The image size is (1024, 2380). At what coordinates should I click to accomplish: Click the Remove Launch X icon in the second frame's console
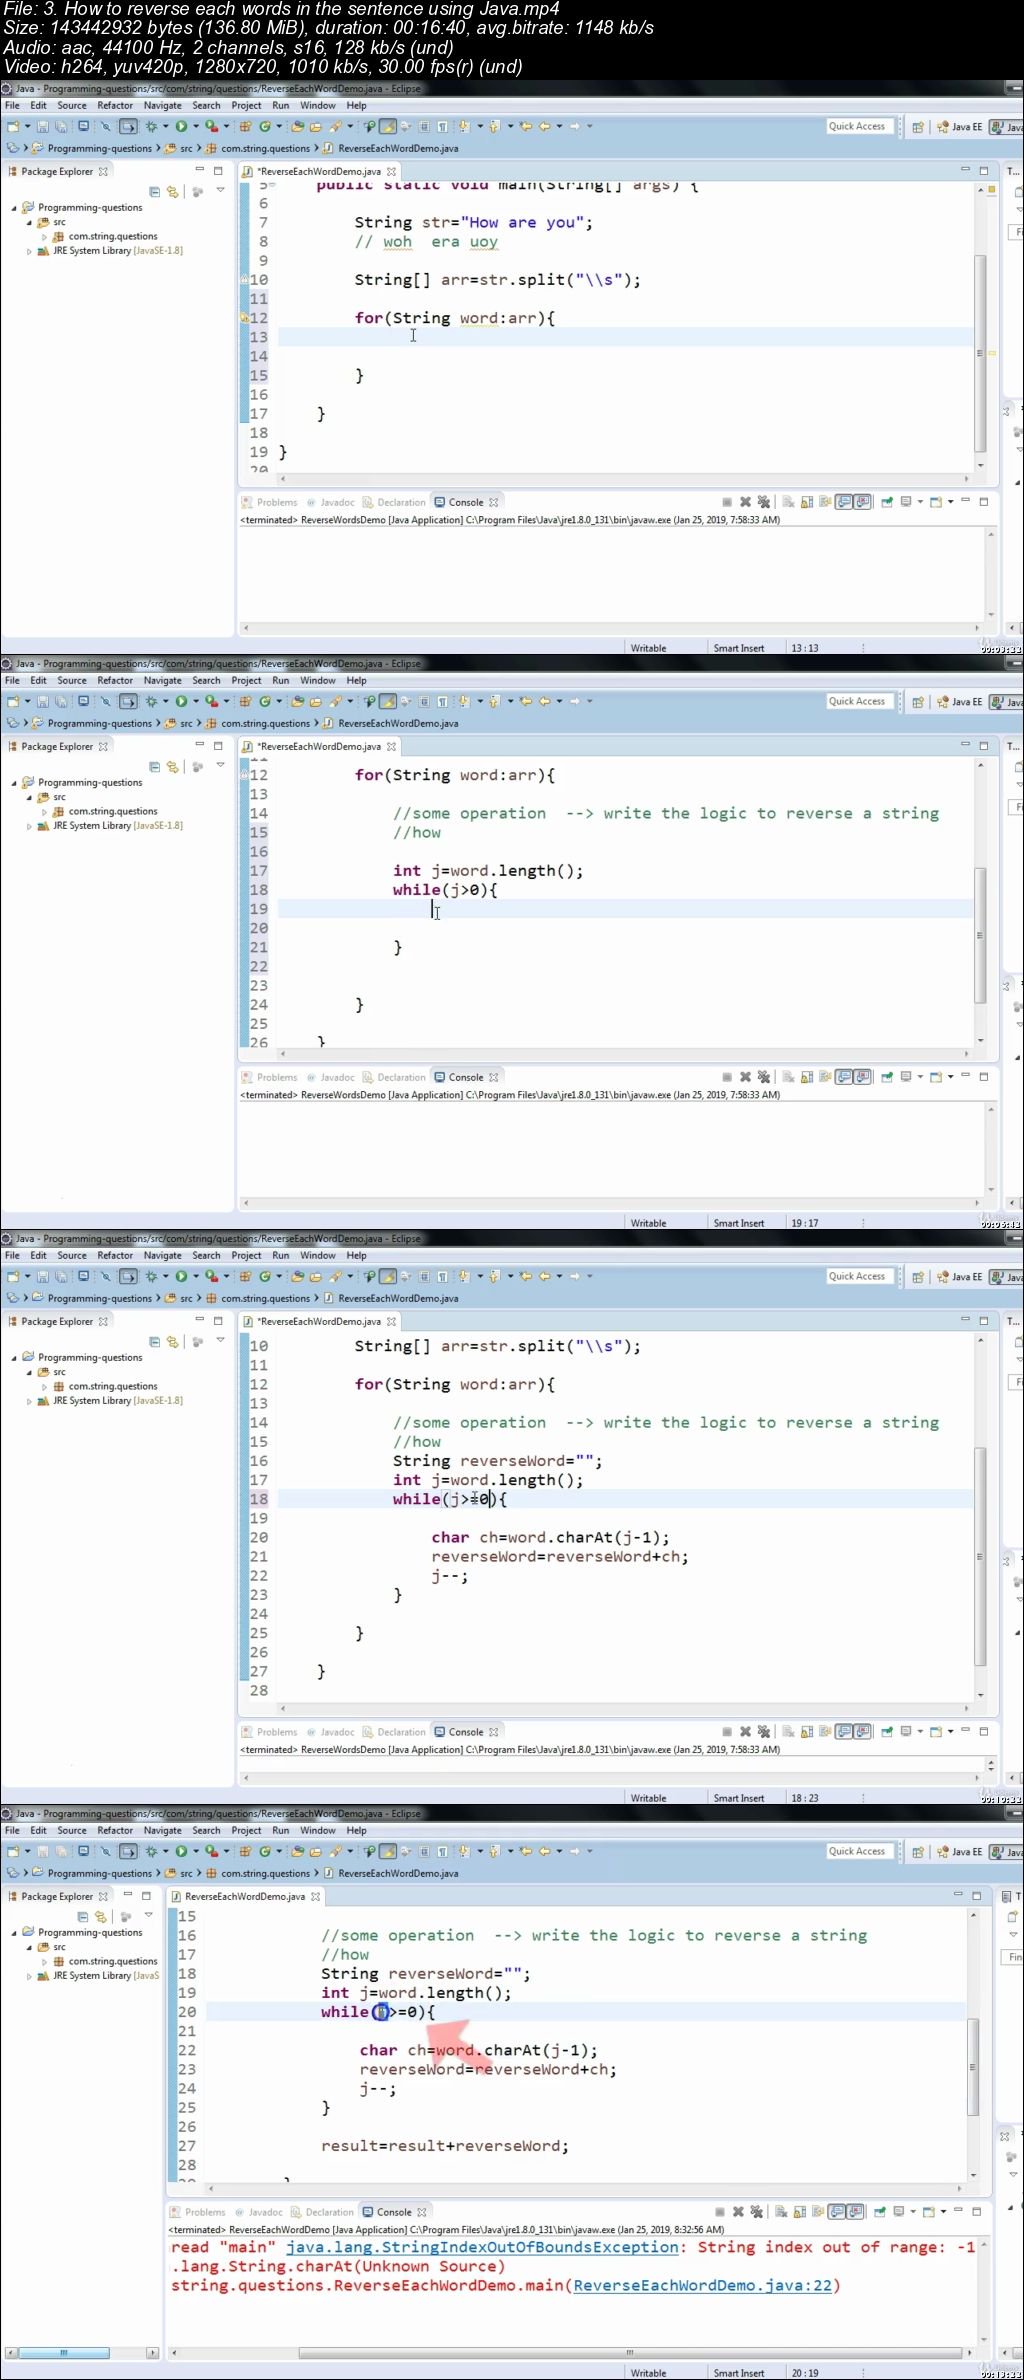click(745, 1077)
